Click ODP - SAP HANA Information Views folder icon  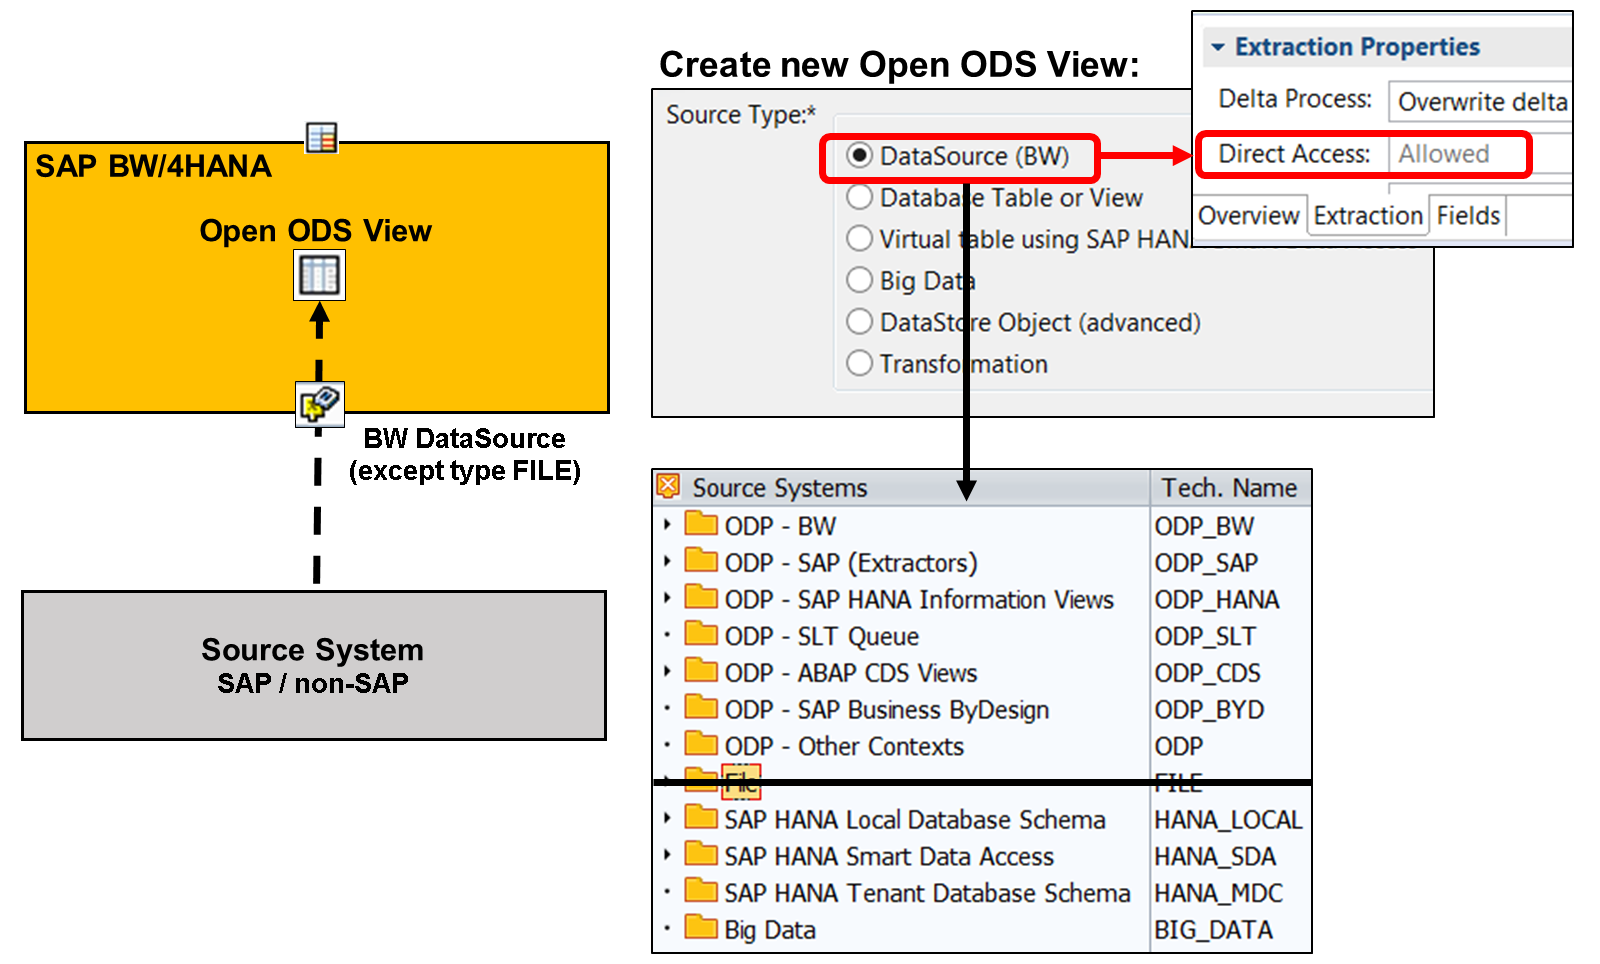click(701, 597)
